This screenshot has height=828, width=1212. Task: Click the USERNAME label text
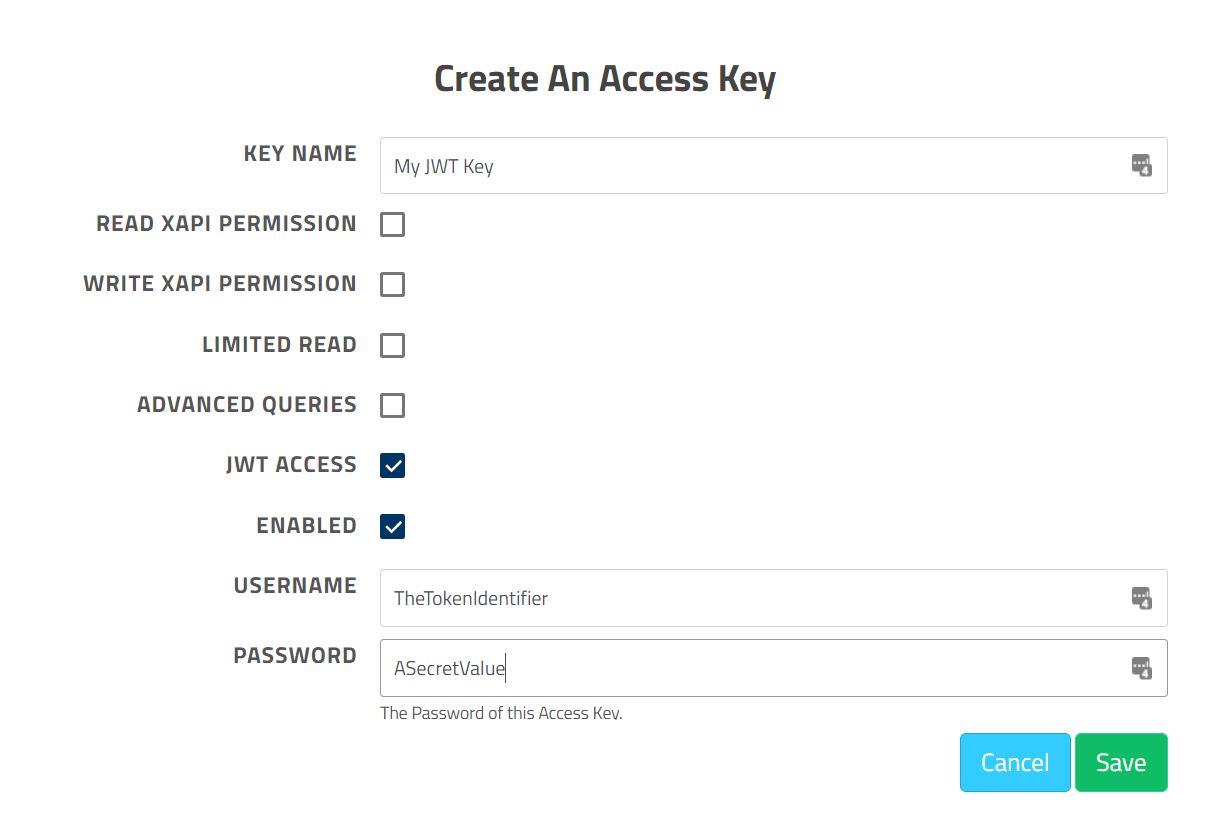295,586
